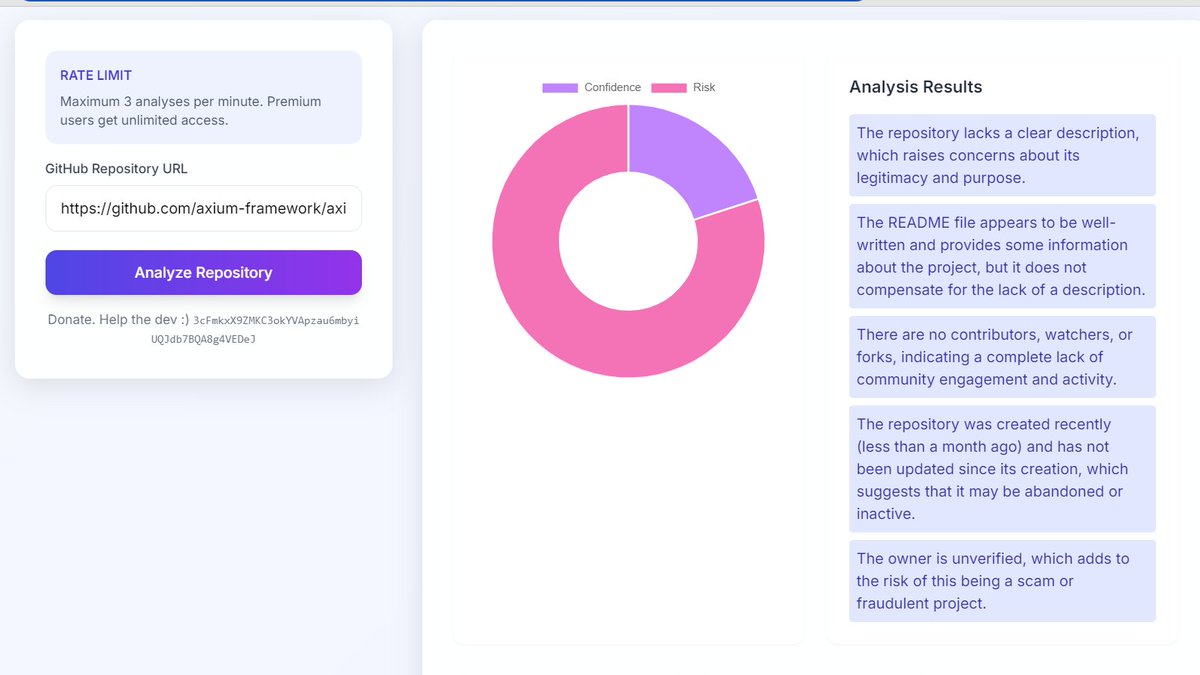Focus the GitHub Repository URL input field
Image resolution: width=1200 pixels, height=675 pixels.
(x=203, y=208)
